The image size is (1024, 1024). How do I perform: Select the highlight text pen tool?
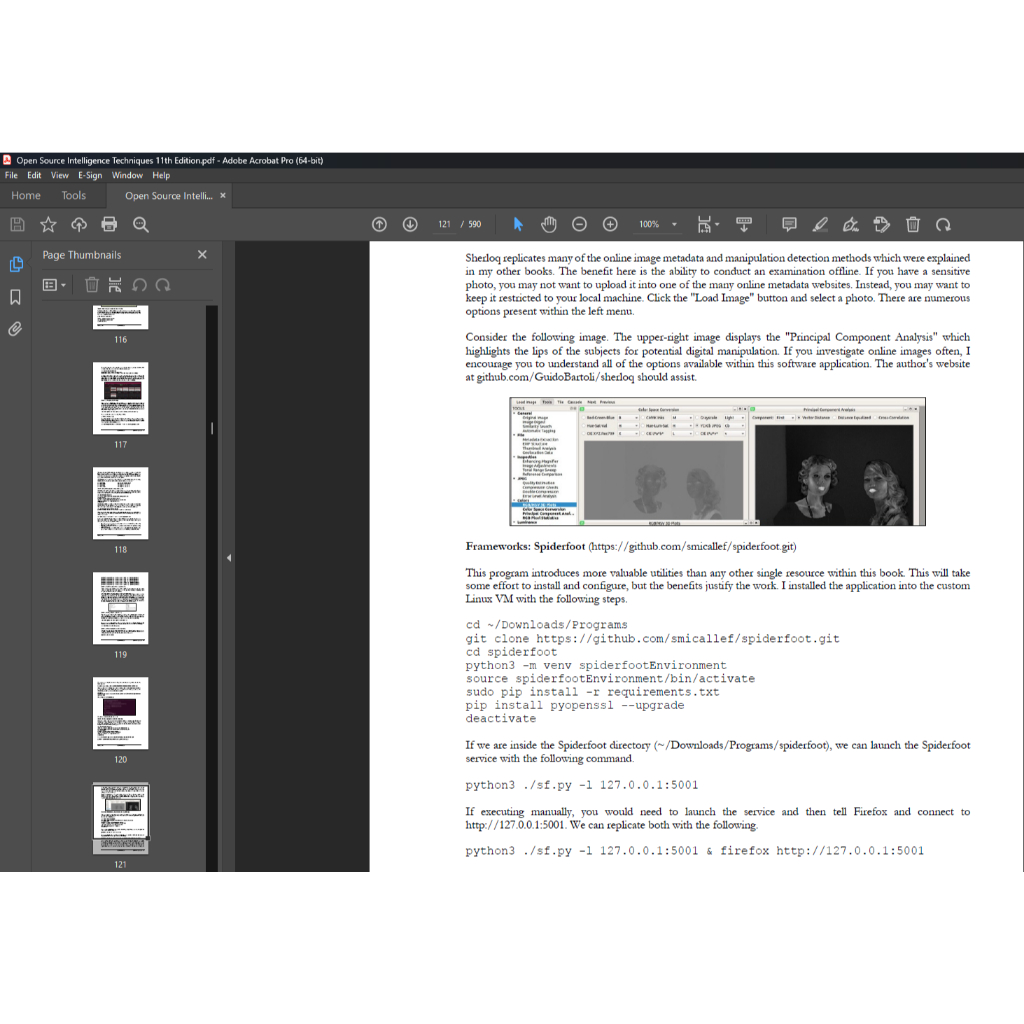pos(820,225)
